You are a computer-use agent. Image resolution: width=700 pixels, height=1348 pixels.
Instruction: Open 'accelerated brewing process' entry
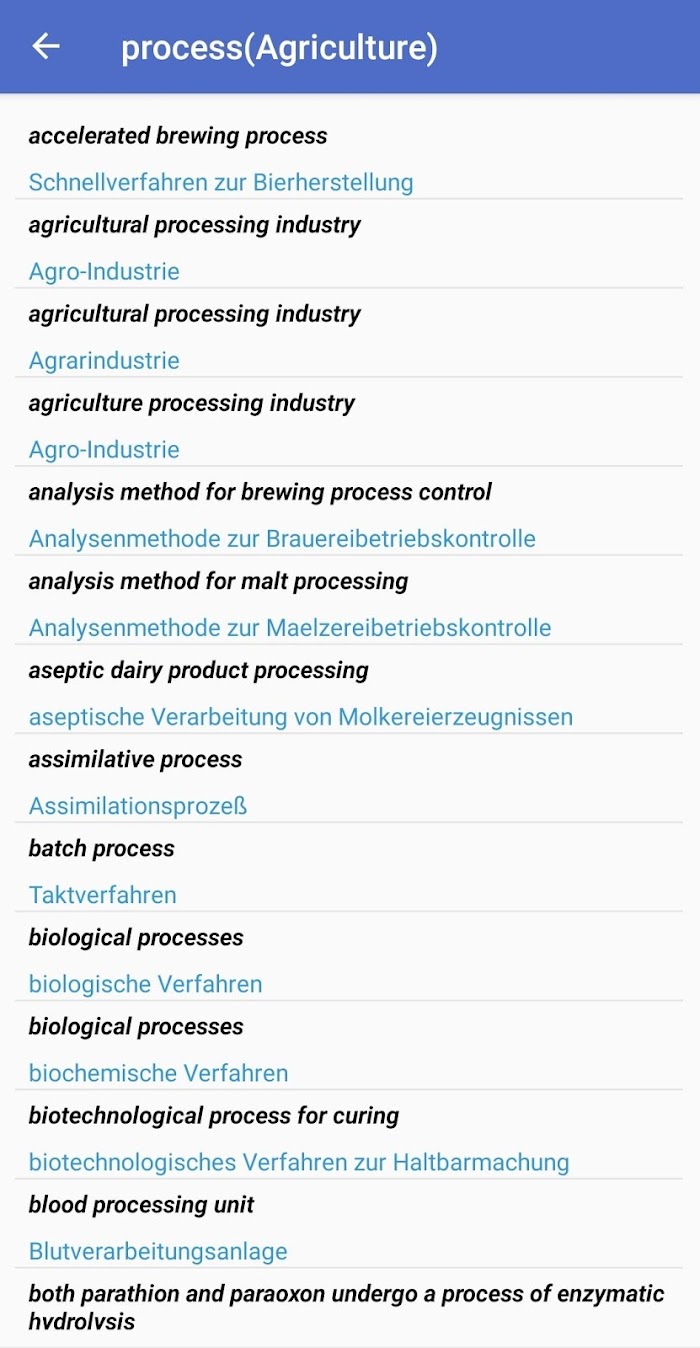(x=178, y=136)
